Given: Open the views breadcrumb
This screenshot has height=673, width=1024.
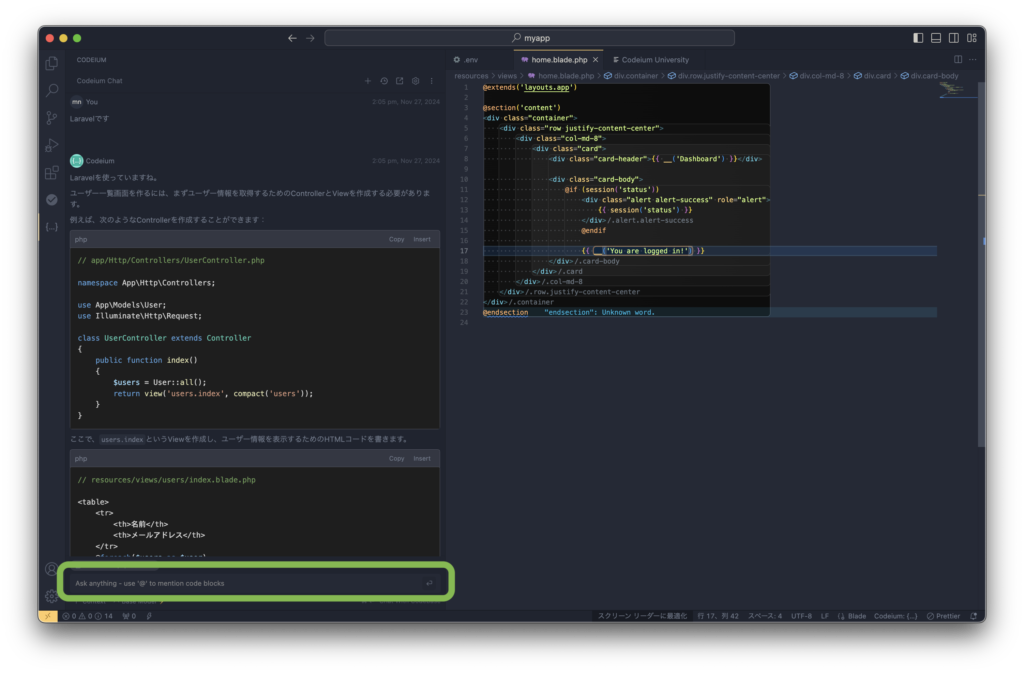Looking at the screenshot, I should [x=507, y=76].
